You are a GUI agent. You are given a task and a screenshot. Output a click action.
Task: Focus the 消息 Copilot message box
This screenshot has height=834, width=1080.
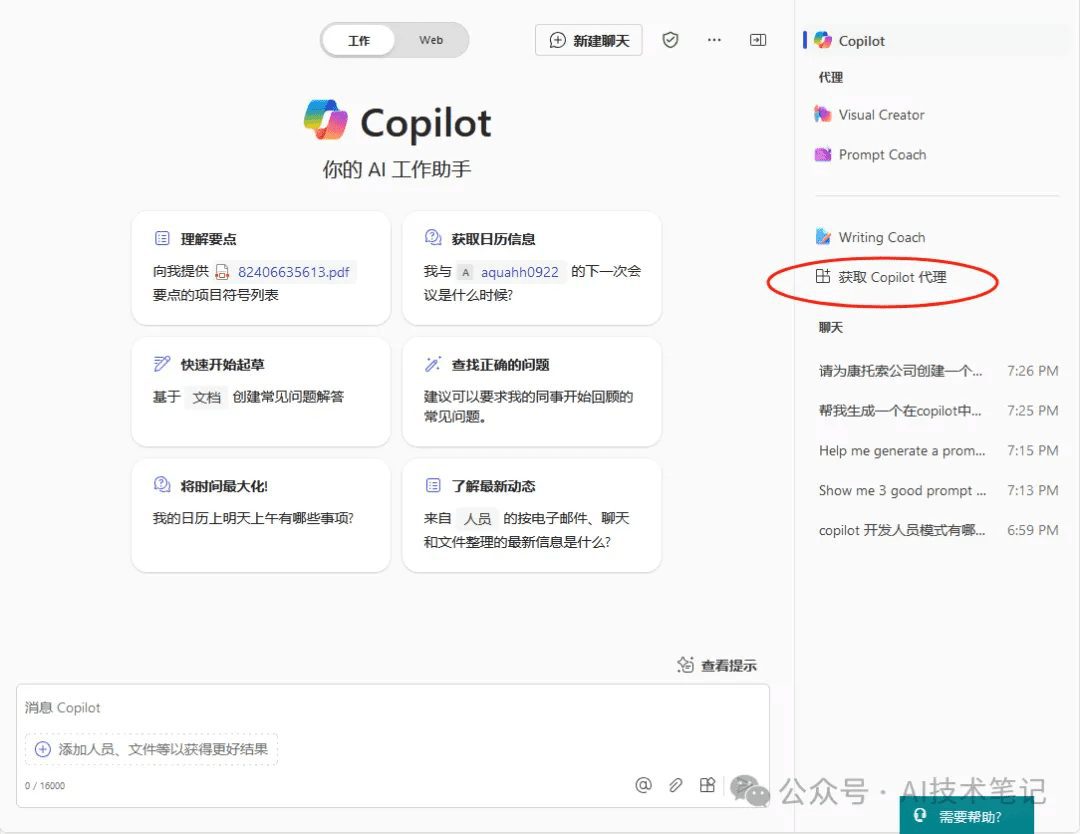(393, 708)
